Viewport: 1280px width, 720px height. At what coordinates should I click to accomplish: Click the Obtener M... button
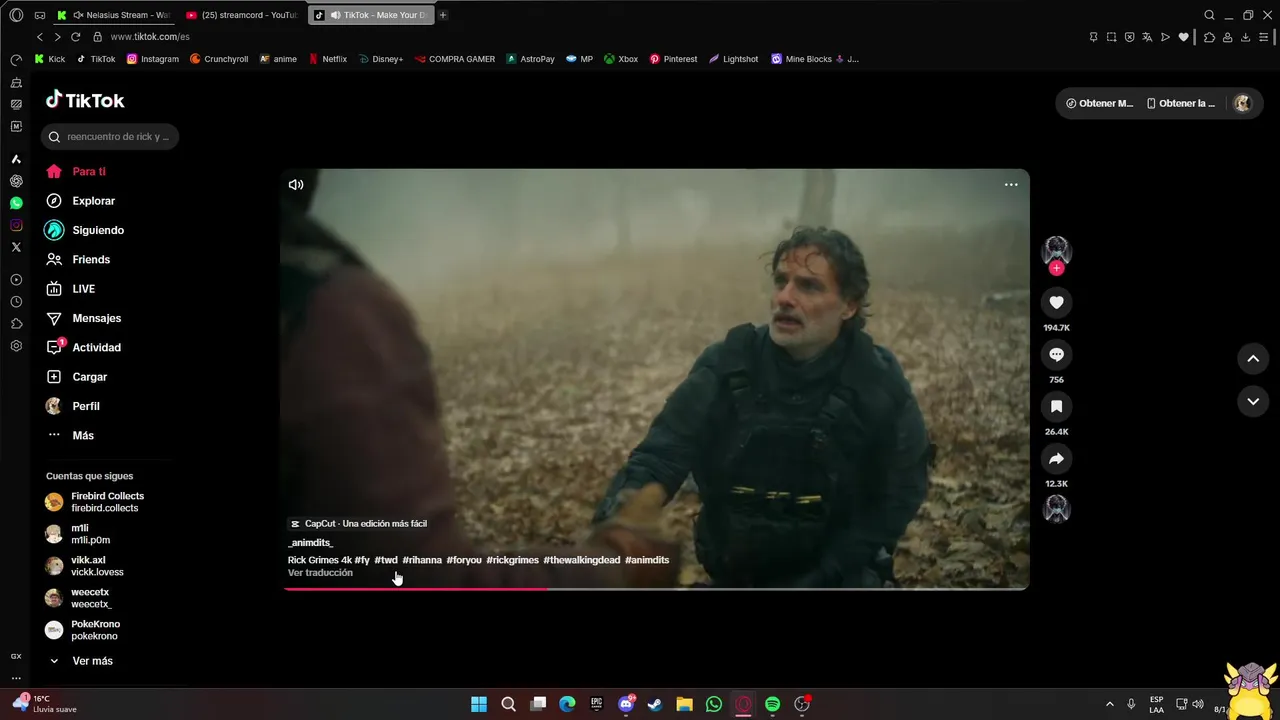[1099, 103]
